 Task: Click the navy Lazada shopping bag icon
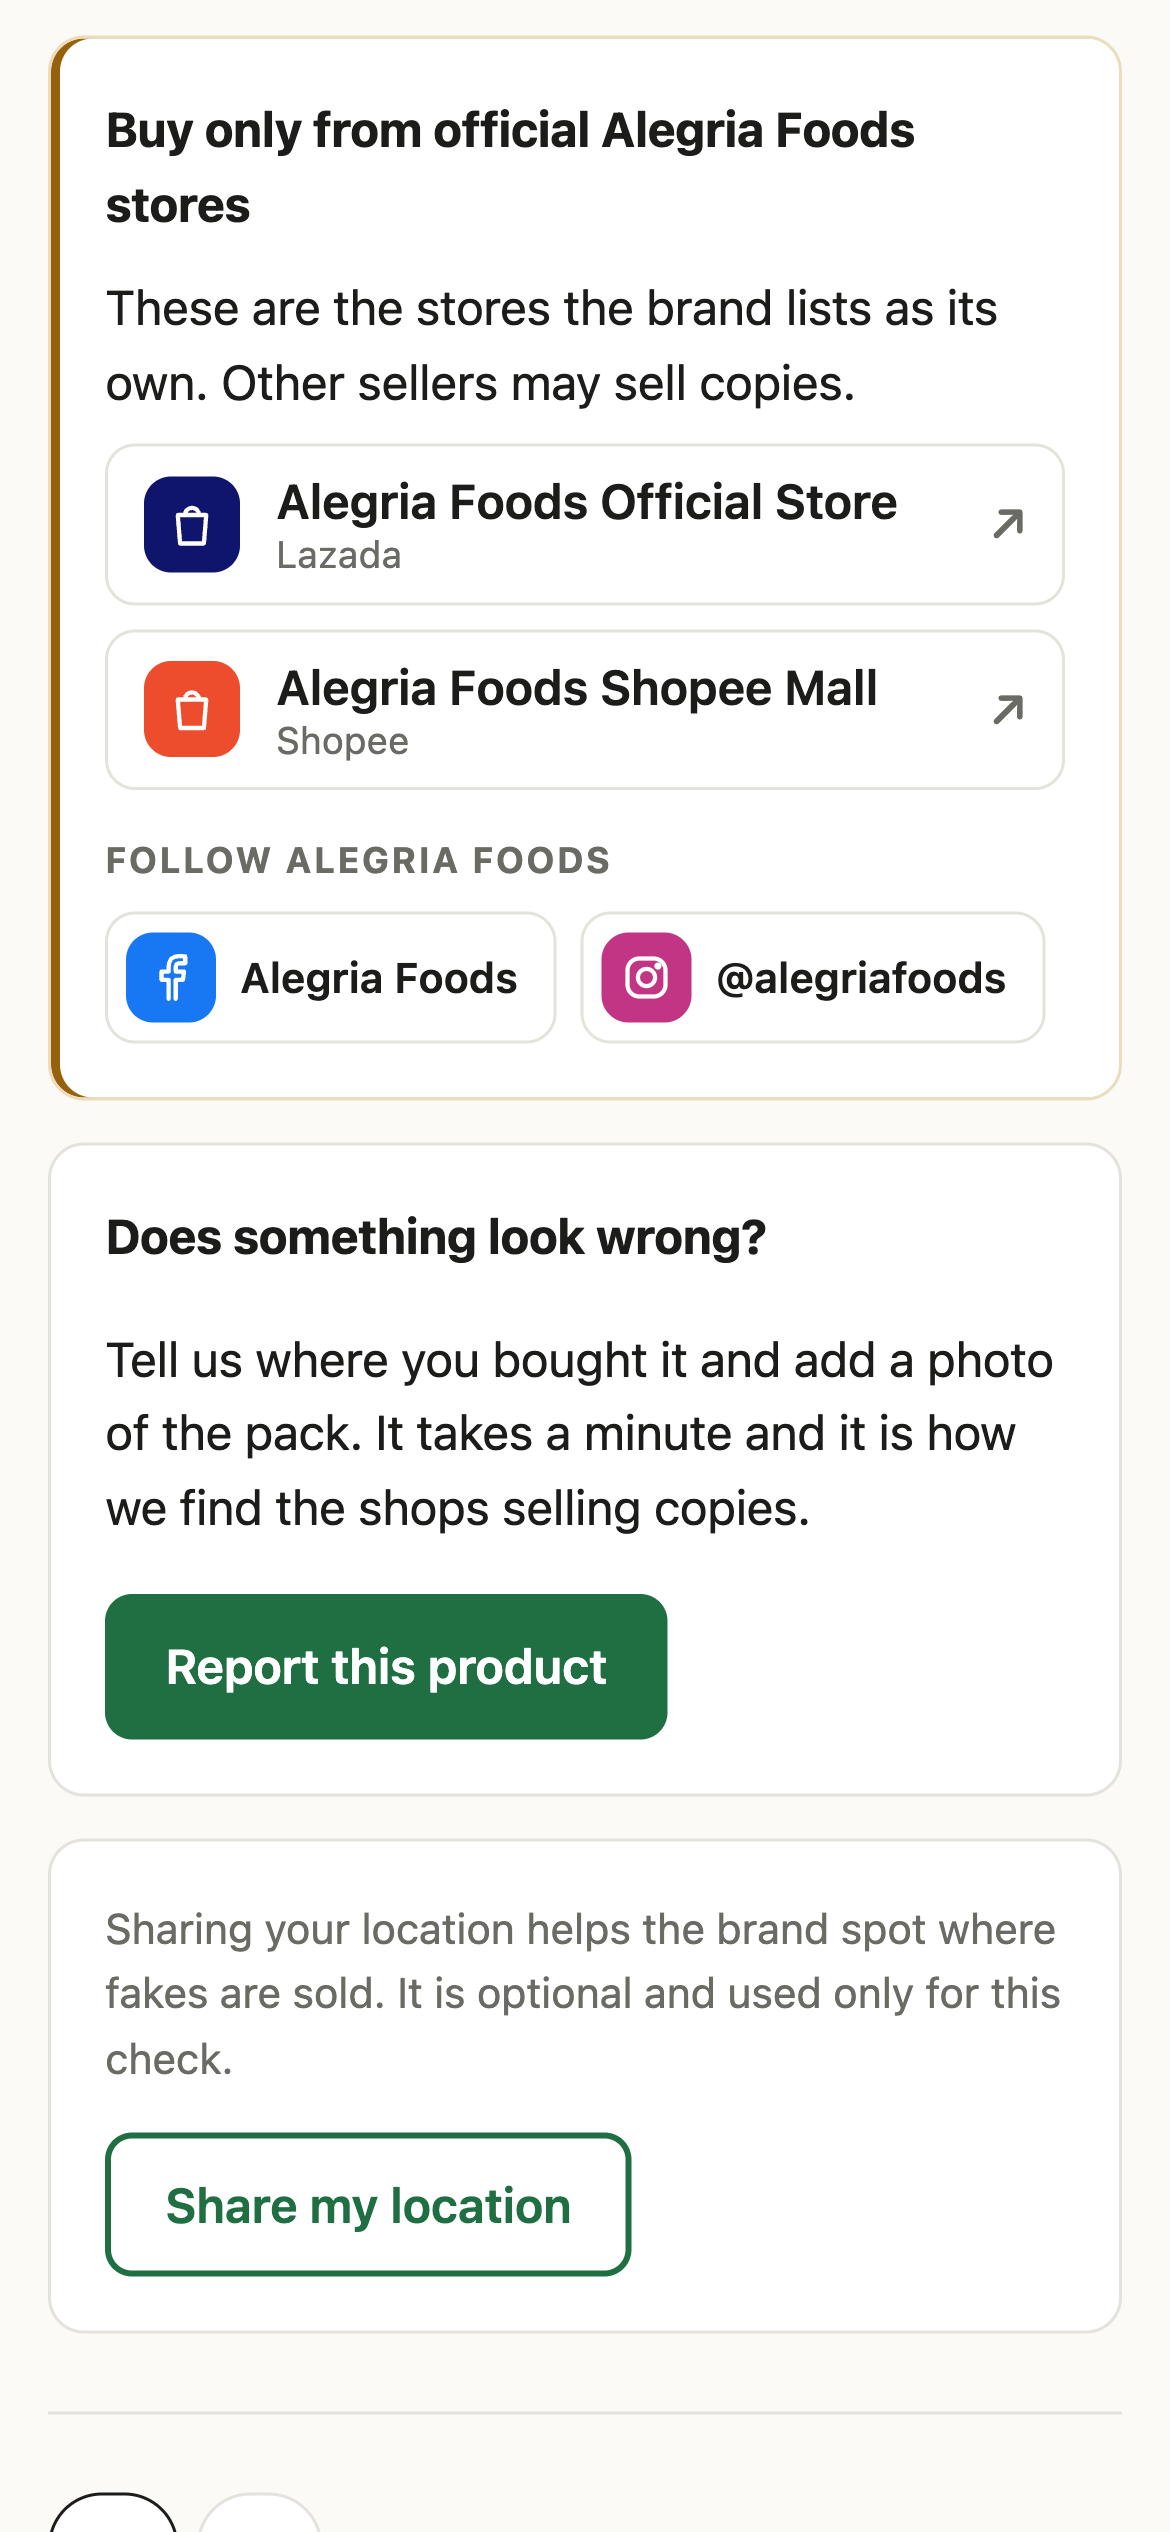[x=192, y=524]
